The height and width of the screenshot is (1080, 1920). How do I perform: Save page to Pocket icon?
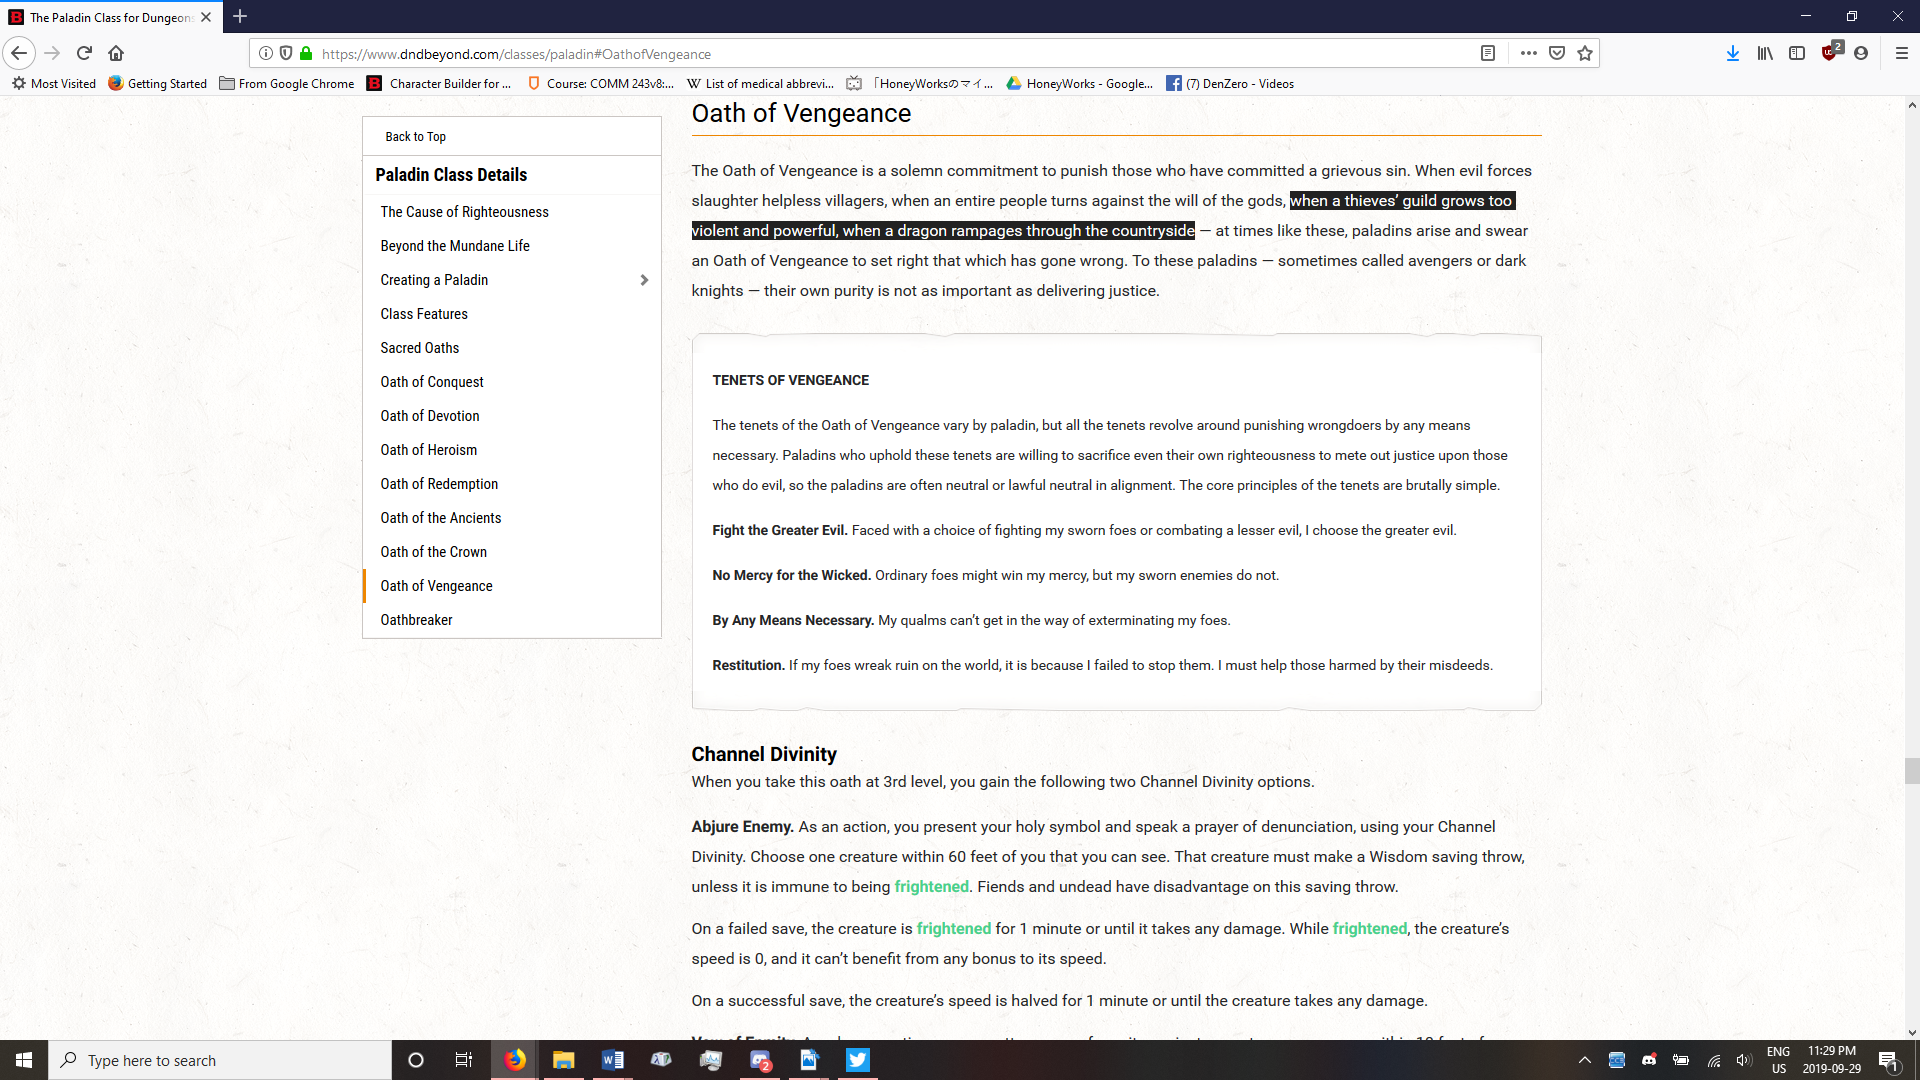(1557, 53)
